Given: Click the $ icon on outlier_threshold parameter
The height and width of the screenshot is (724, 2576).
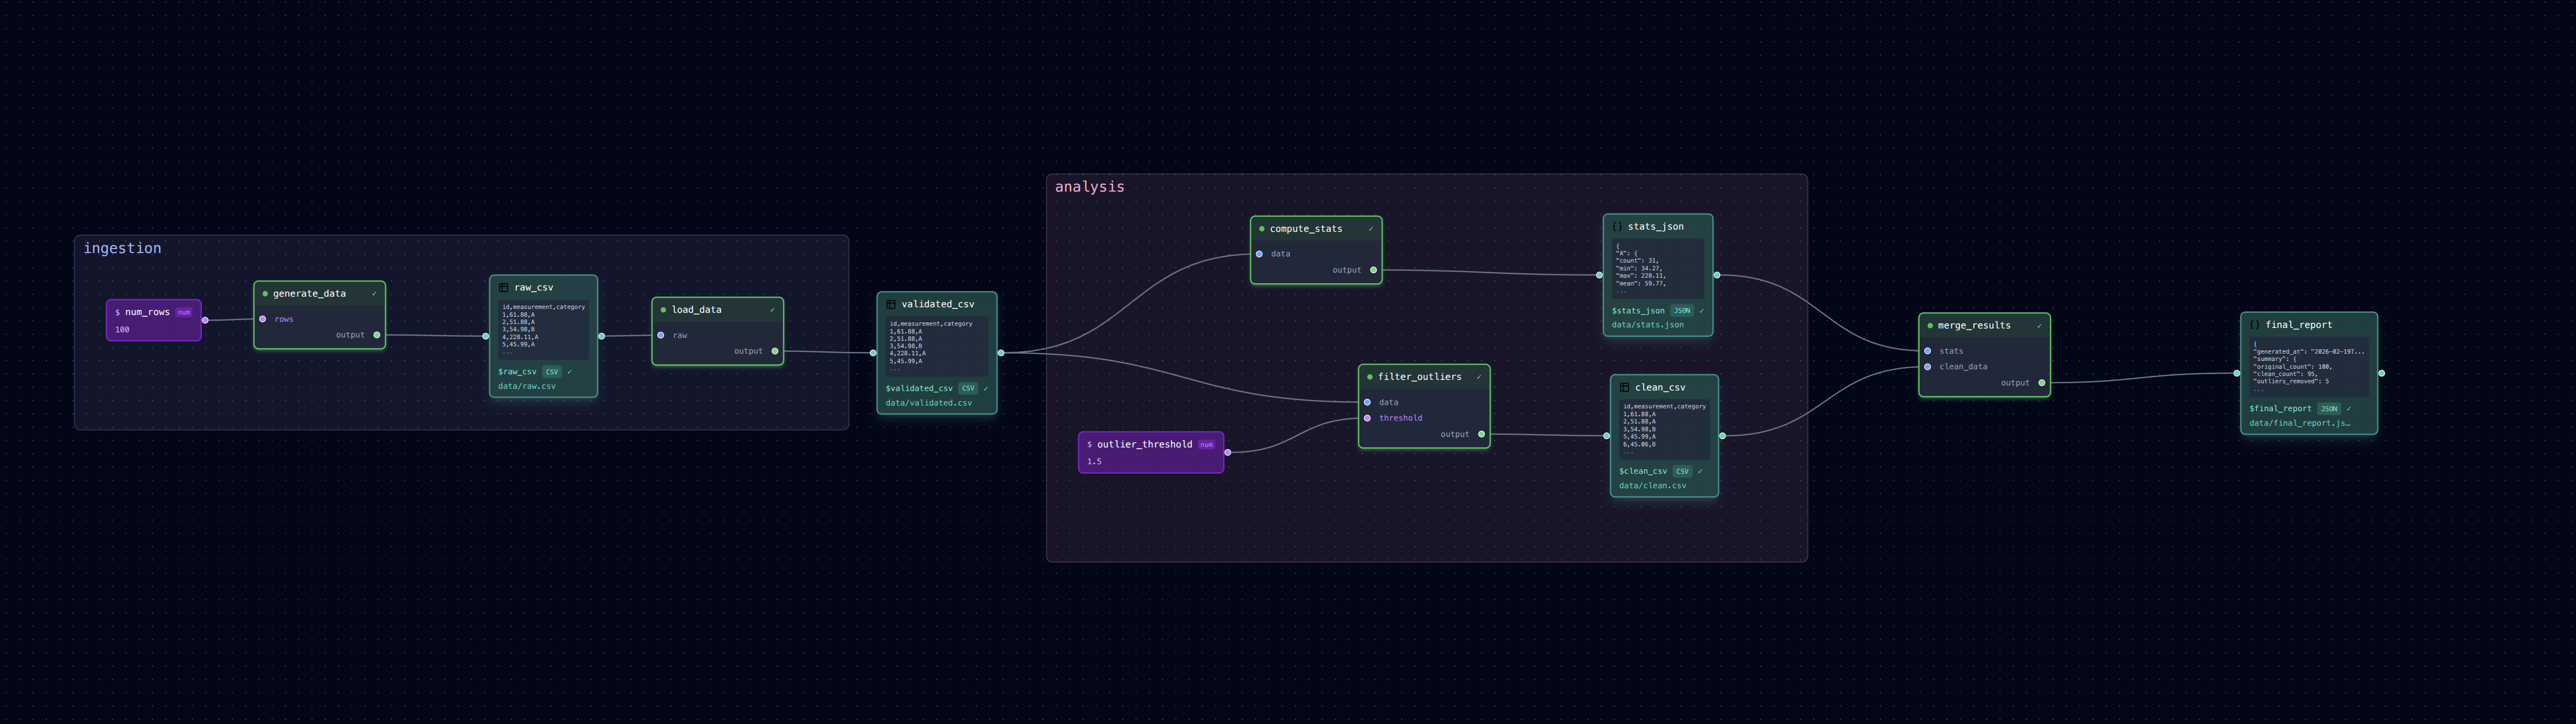Looking at the screenshot, I should coord(1089,444).
